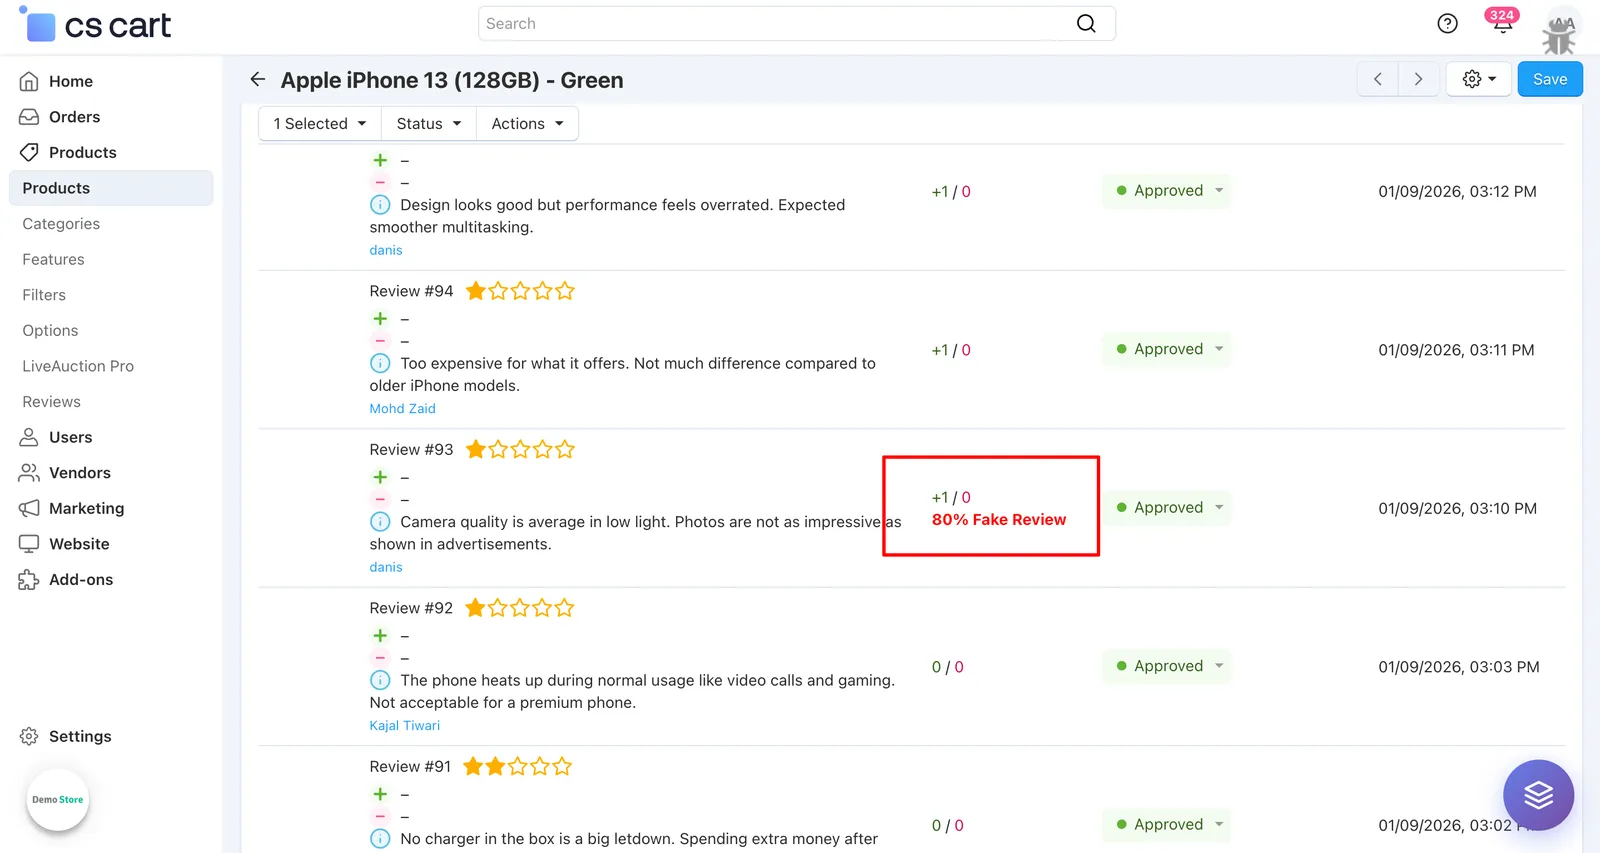Select Features submenu item
This screenshot has width=1600, height=853.
tap(53, 259)
